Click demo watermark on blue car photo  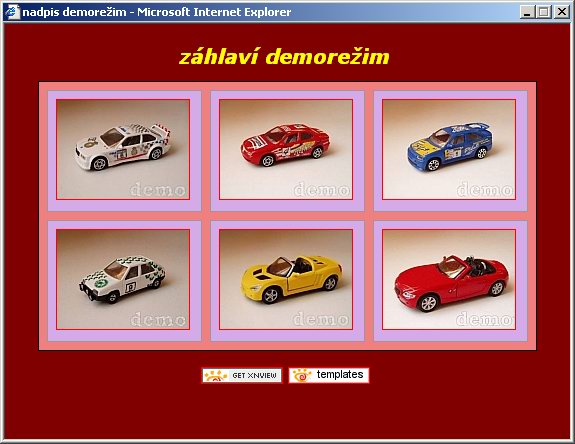pyautogui.click(x=485, y=190)
